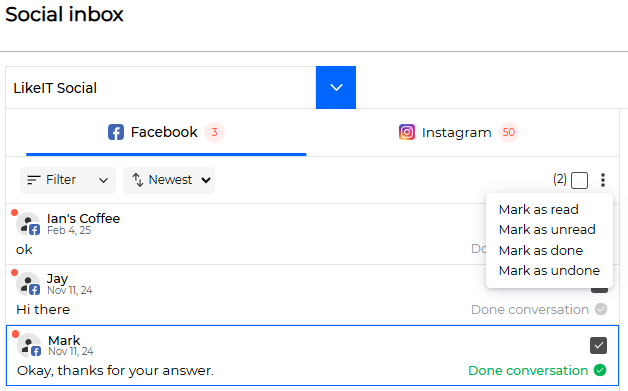Click green done checkmark on Mark's conversation
628x391 pixels.
click(x=600, y=370)
